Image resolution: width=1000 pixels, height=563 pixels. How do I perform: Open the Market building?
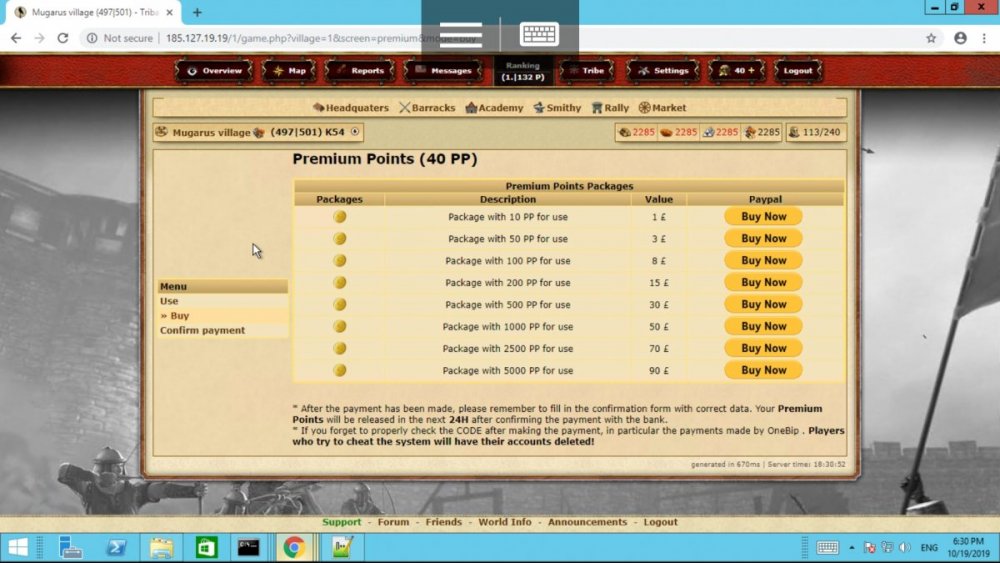pos(663,108)
